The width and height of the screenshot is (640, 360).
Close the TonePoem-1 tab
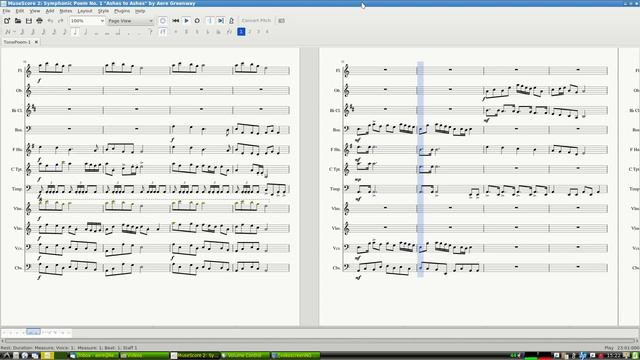(36, 42)
